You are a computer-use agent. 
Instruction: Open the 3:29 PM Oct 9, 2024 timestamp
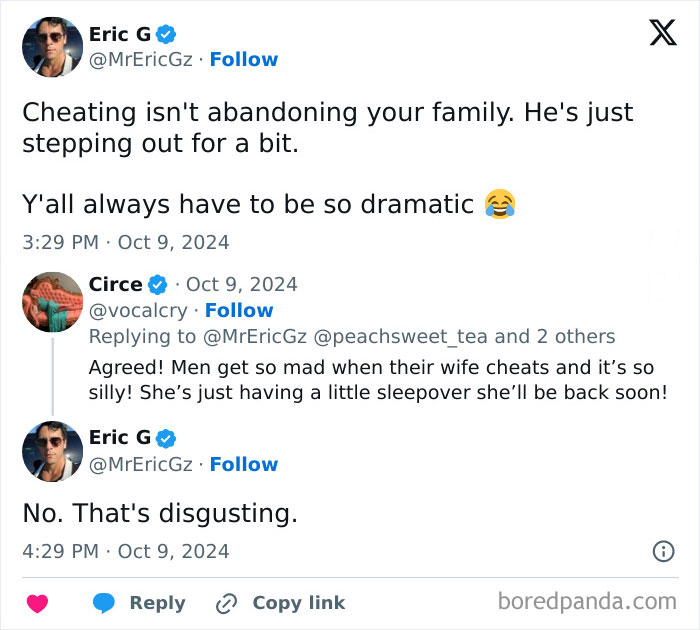coord(126,242)
